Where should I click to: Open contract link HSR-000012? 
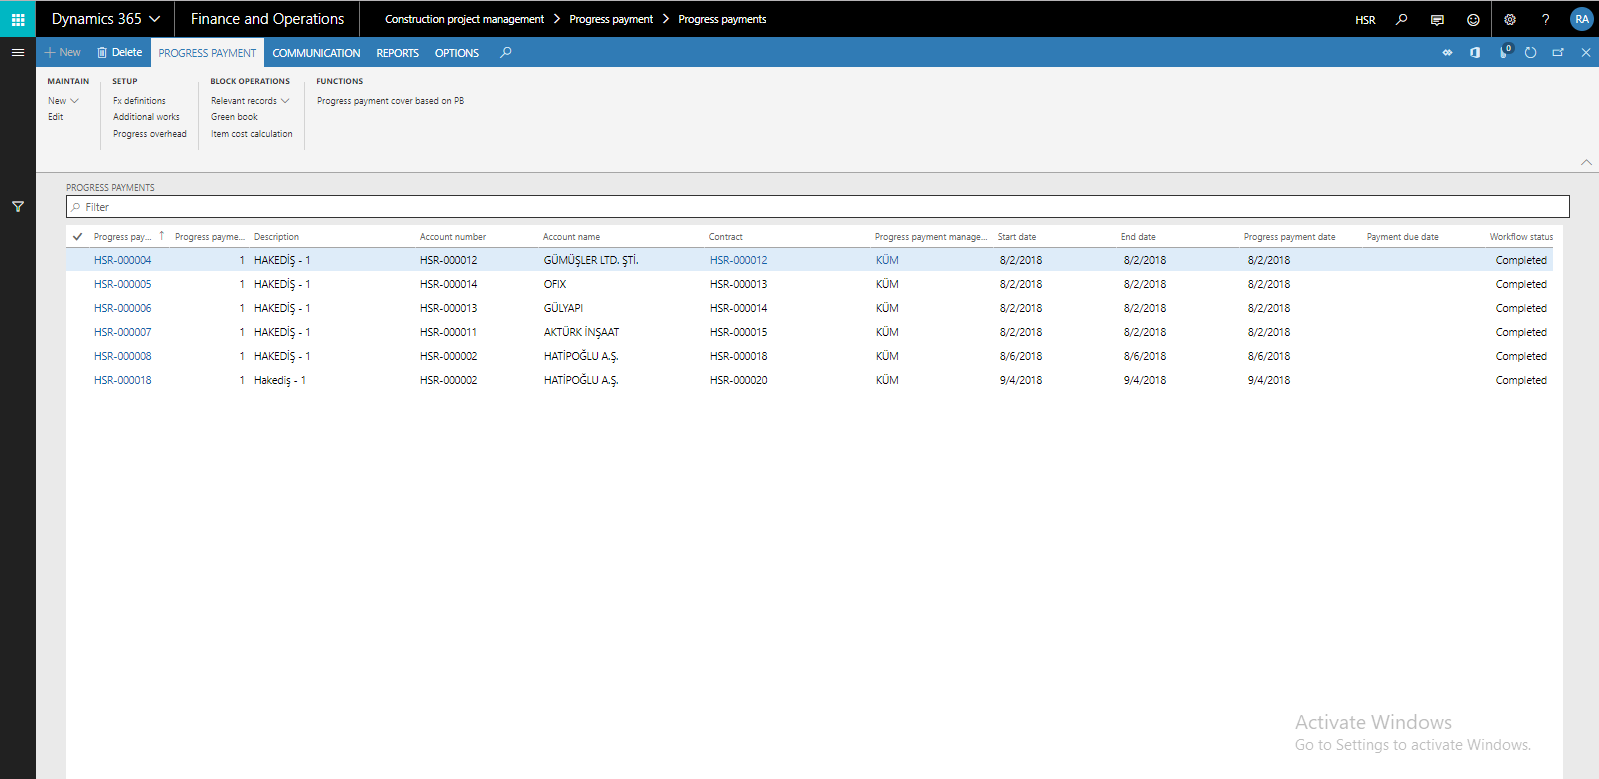pyautogui.click(x=739, y=260)
